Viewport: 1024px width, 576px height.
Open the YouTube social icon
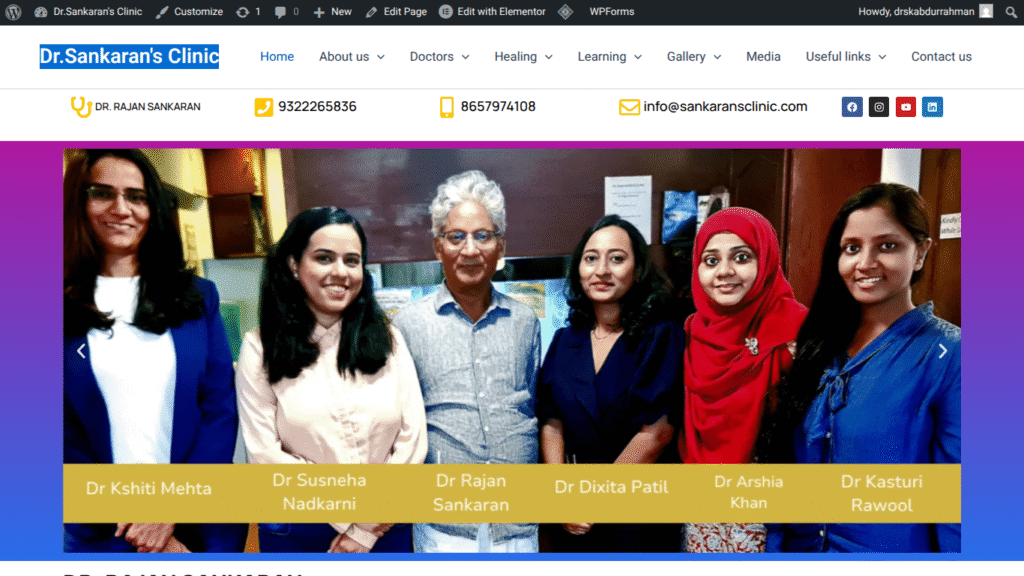tap(905, 106)
